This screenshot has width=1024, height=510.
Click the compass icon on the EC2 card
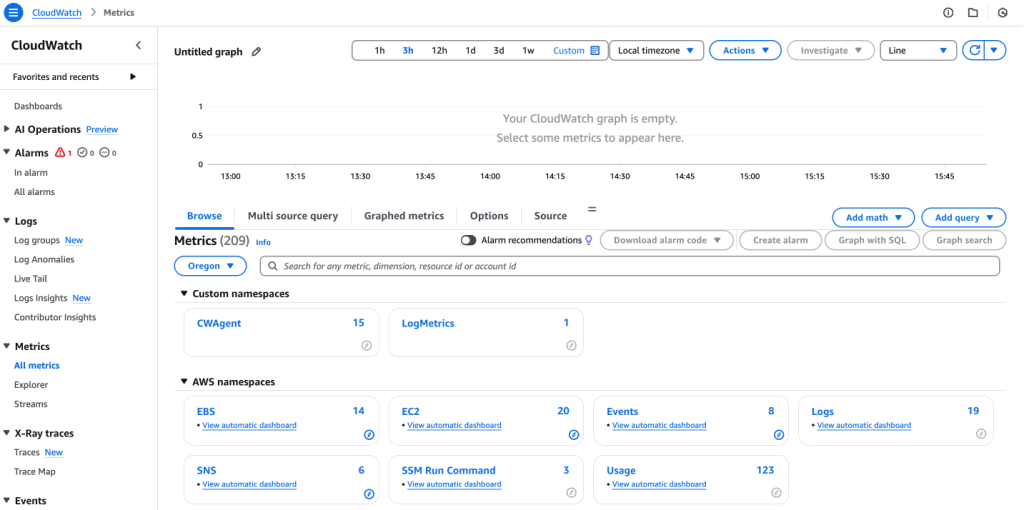[x=573, y=435]
